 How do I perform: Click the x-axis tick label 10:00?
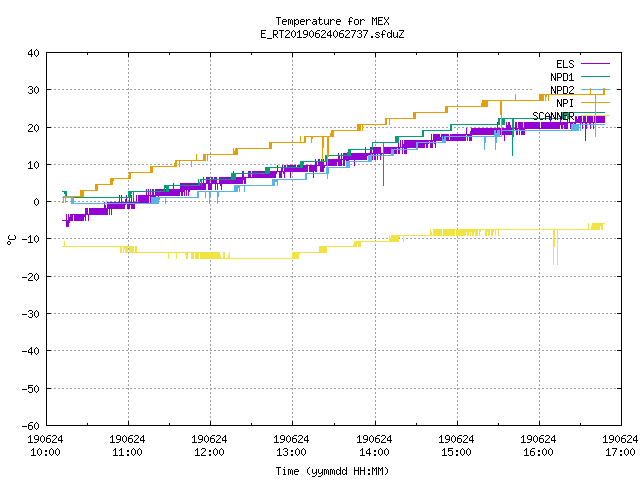coord(45,452)
